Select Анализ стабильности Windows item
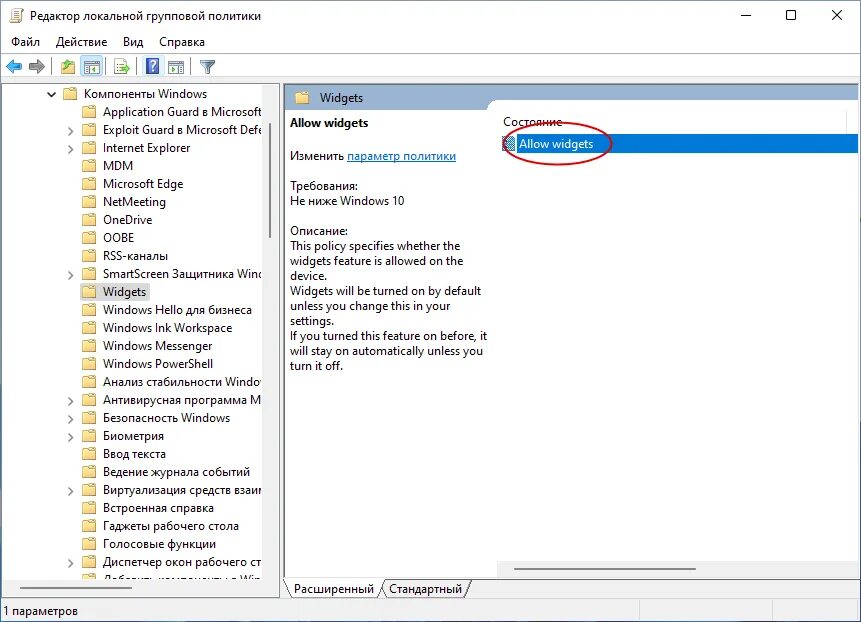The height and width of the screenshot is (622, 861). pyautogui.click(x=182, y=382)
